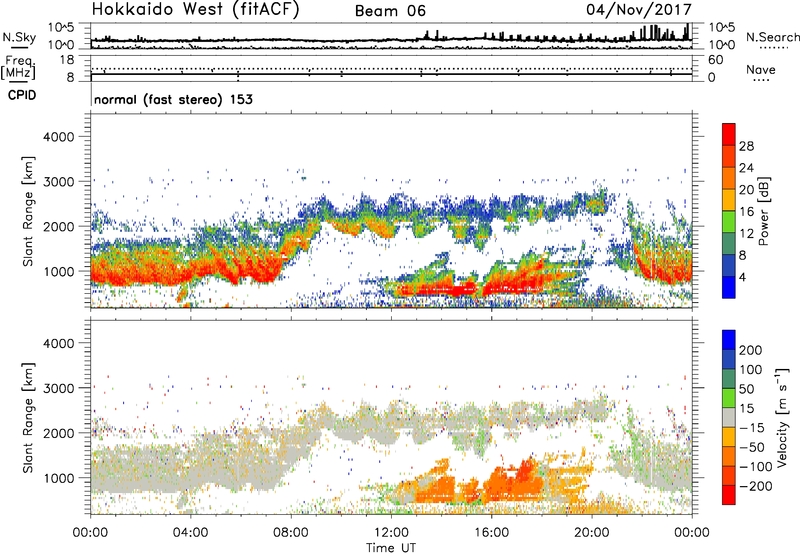Click the date '04/Nov/2017'

pyautogui.click(x=639, y=9)
